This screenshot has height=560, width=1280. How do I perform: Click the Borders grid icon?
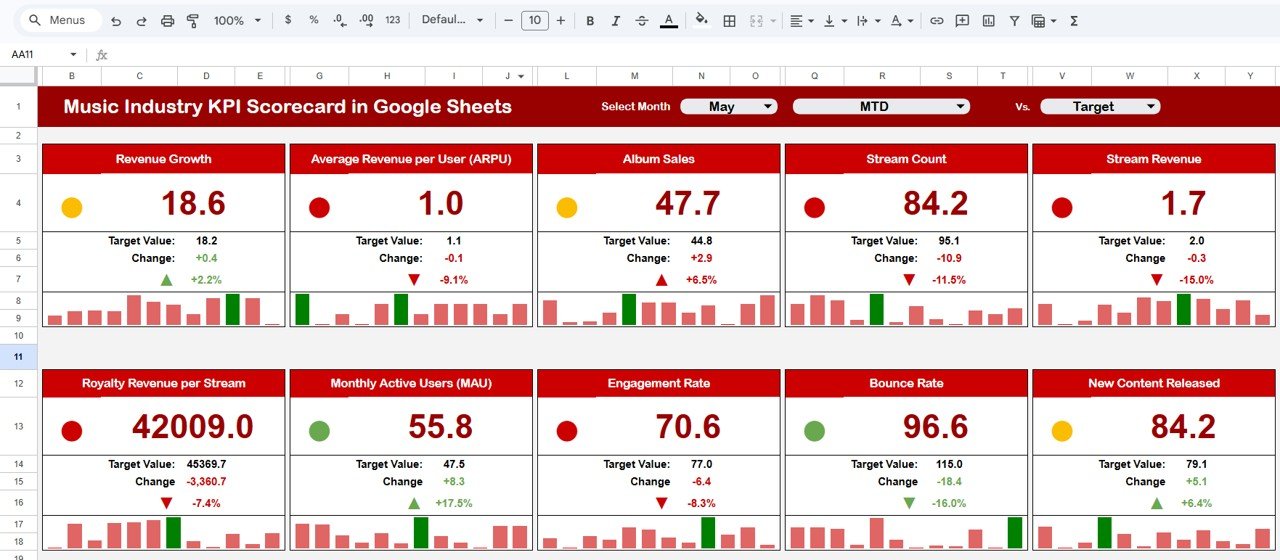[730, 21]
